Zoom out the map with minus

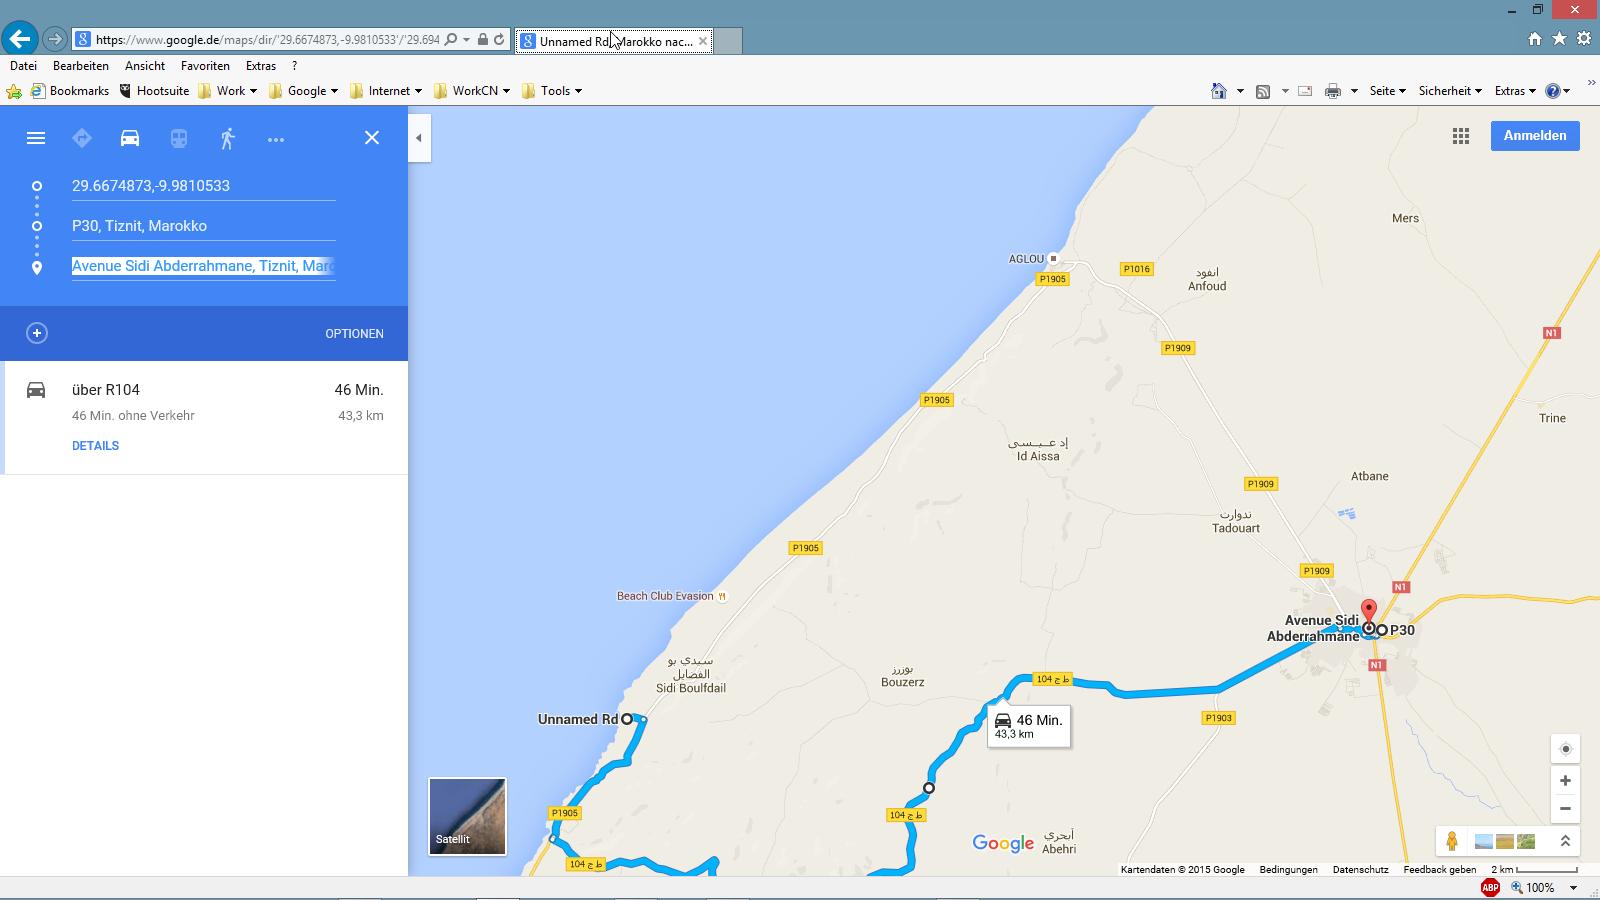1565,808
